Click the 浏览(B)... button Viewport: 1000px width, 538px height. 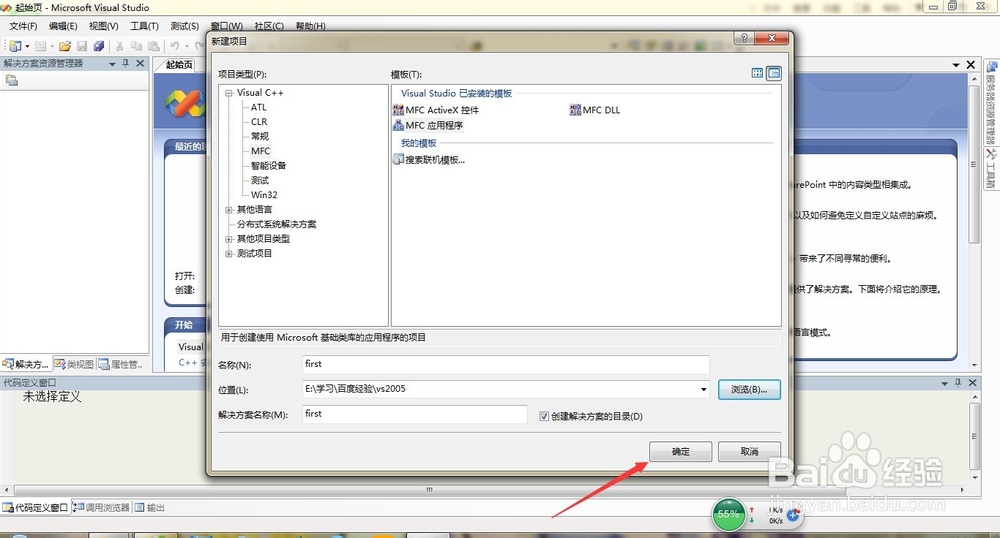tap(749, 389)
